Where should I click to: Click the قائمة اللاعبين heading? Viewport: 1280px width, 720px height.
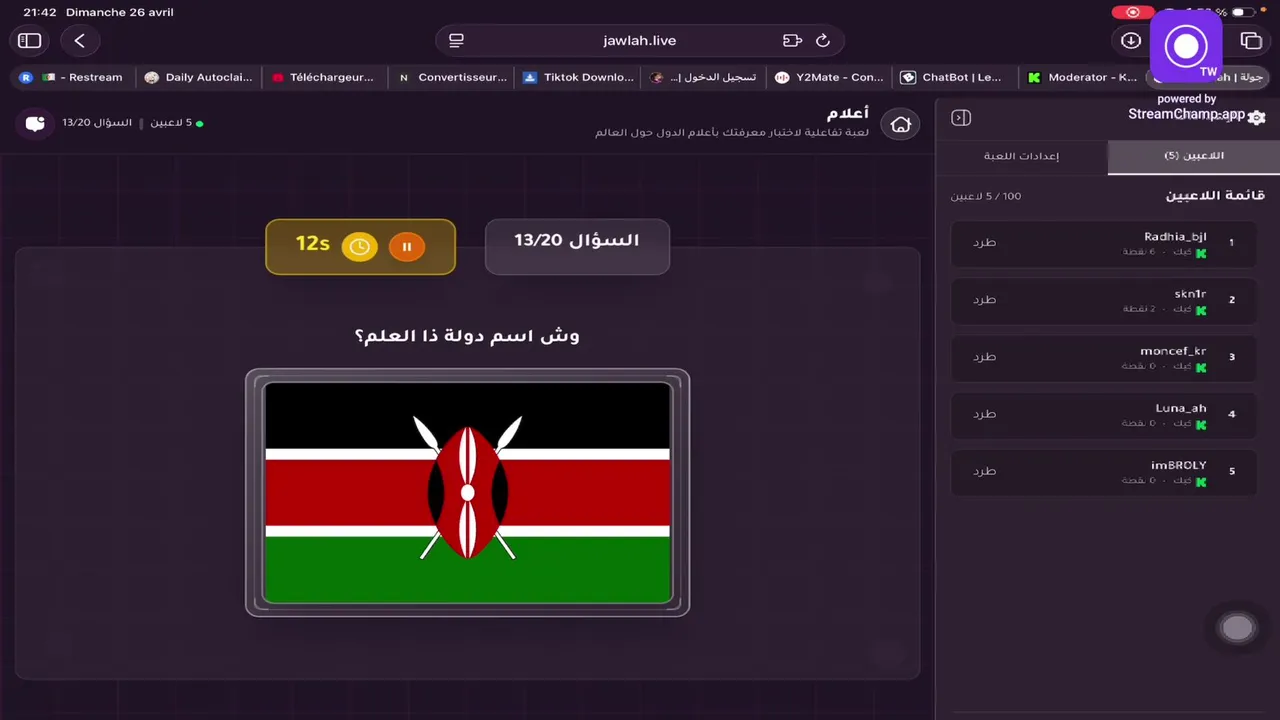[x=1215, y=196]
